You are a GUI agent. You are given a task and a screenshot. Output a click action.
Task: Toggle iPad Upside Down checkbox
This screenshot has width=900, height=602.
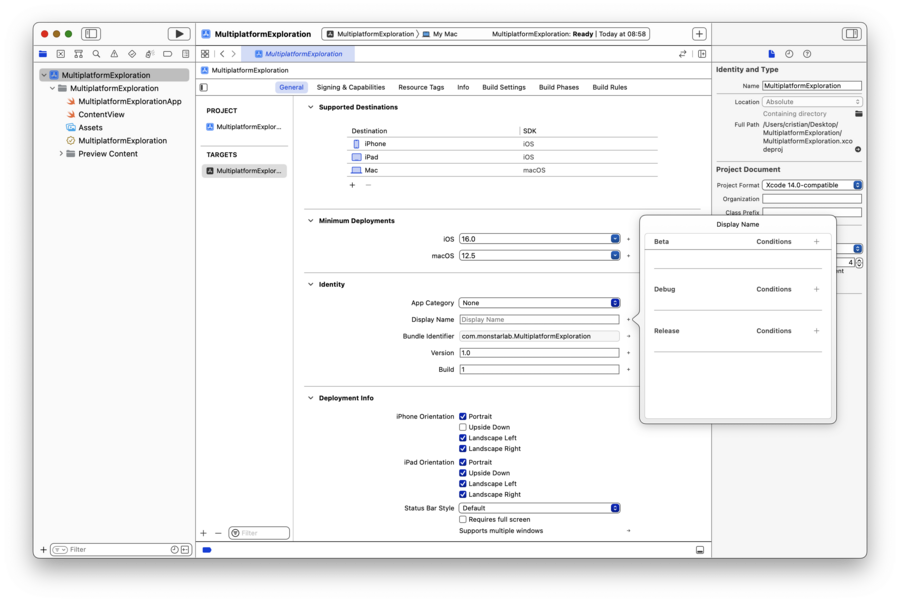463,473
